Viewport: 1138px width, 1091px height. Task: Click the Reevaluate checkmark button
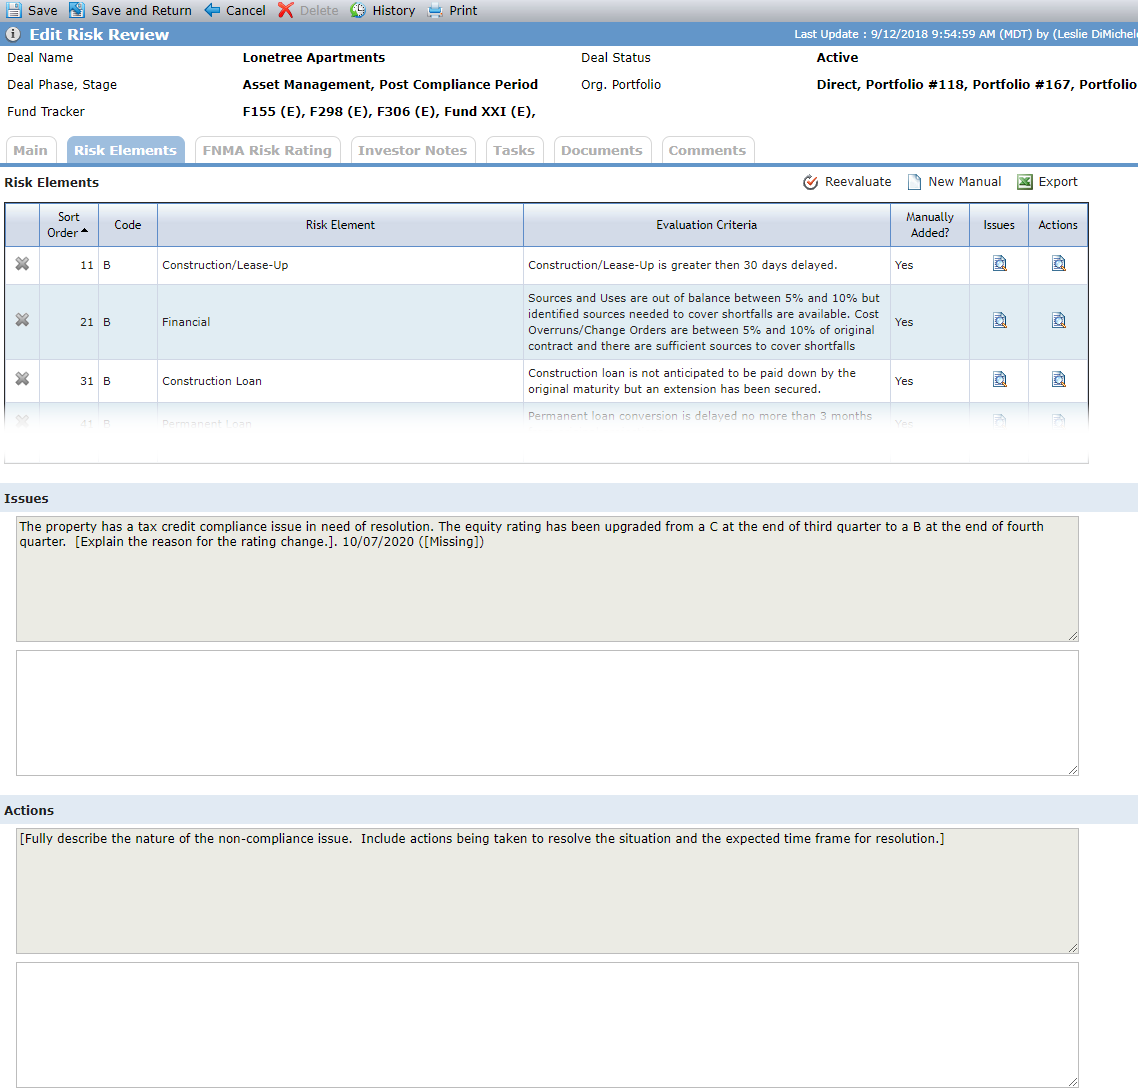click(x=847, y=181)
